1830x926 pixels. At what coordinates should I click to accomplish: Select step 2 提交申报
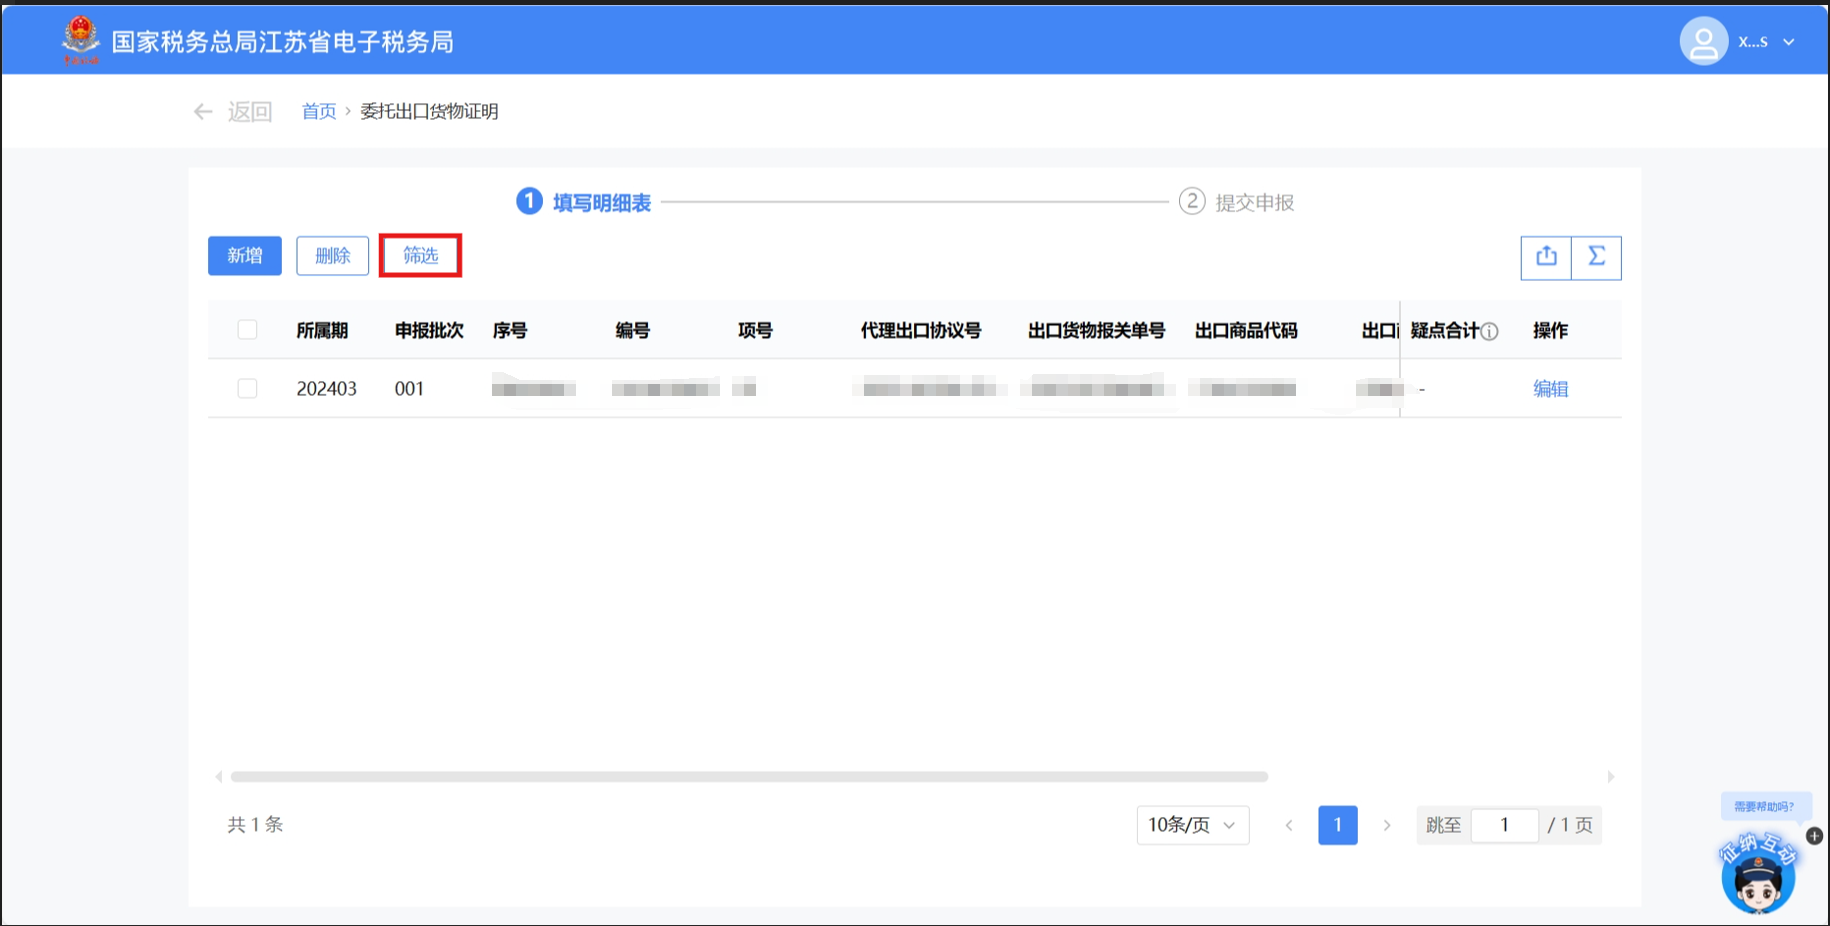1237,202
